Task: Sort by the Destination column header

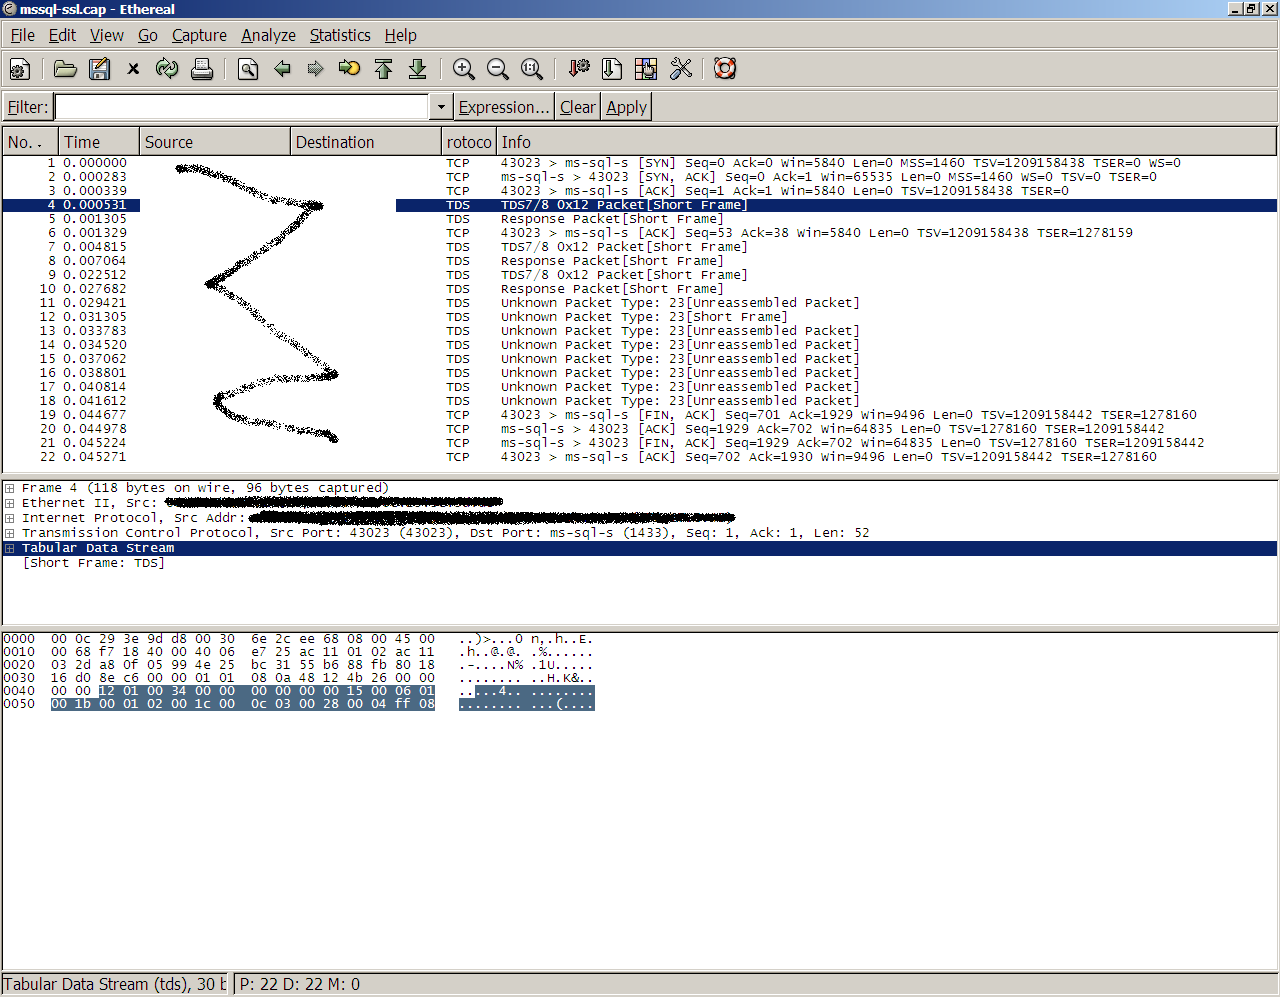Action: pos(366,142)
